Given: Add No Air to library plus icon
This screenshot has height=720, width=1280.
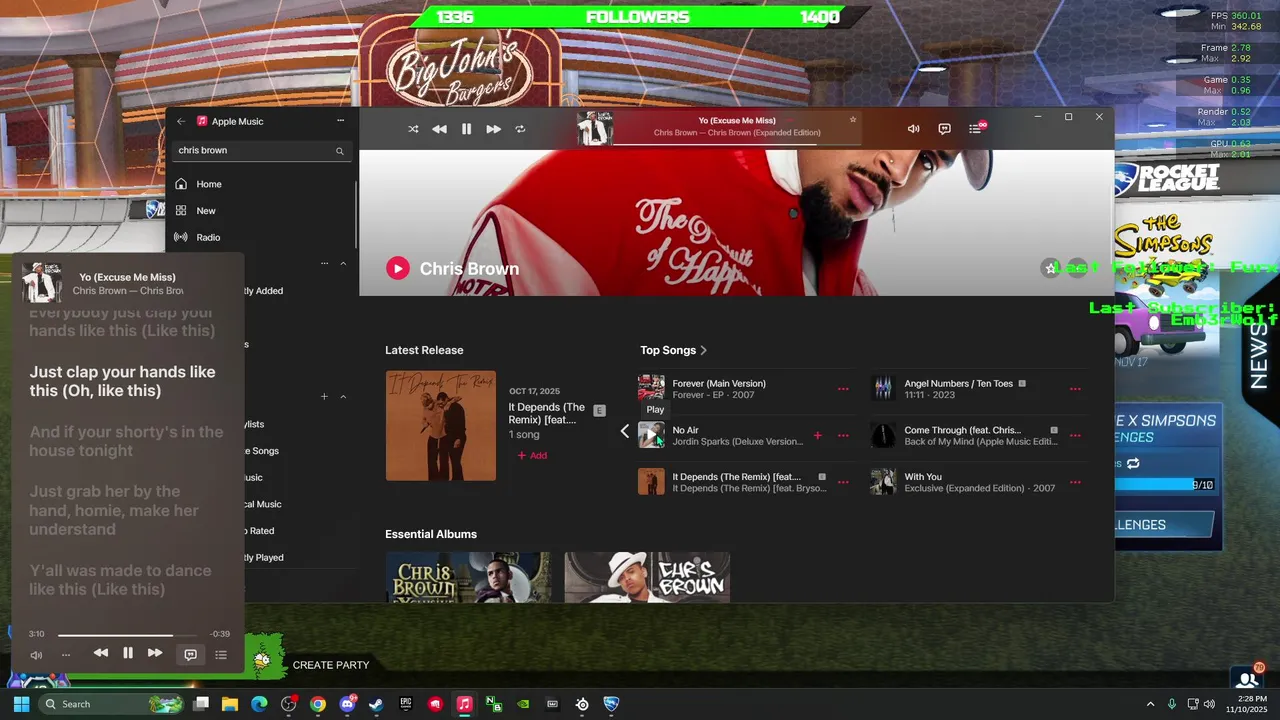Looking at the screenshot, I should [x=817, y=436].
